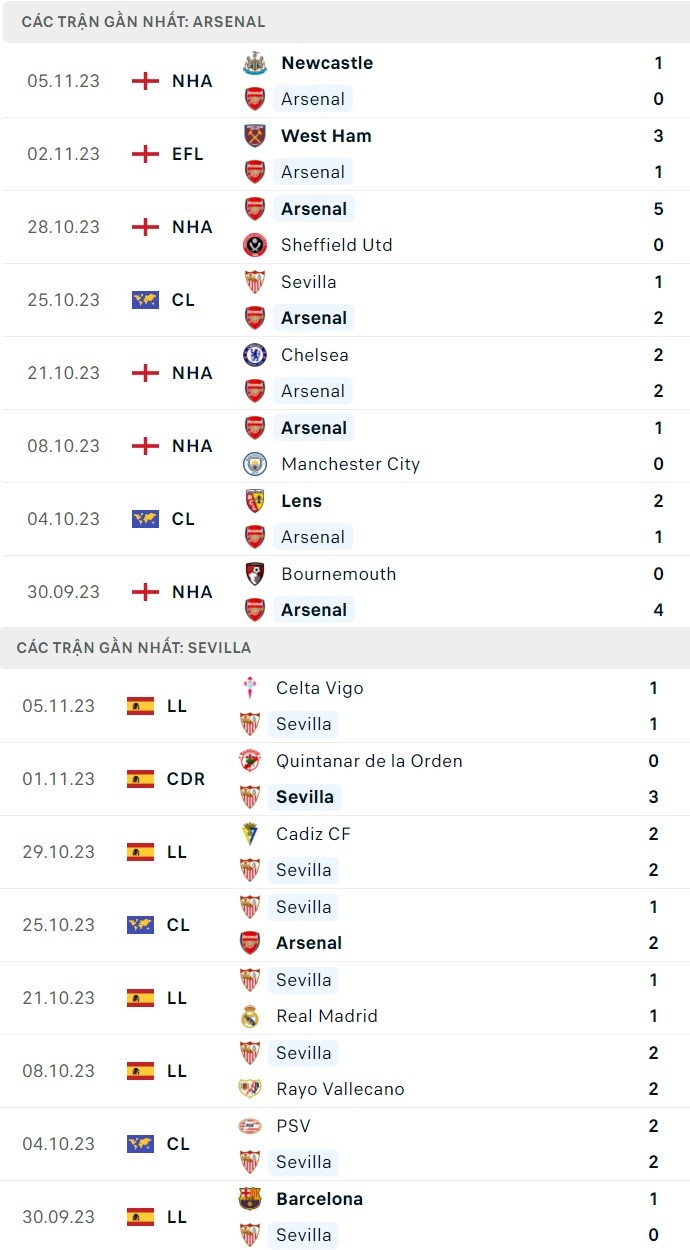Click the Bournemouth crest icon
The height and width of the screenshot is (1250, 690).
(x=255, y=574)
